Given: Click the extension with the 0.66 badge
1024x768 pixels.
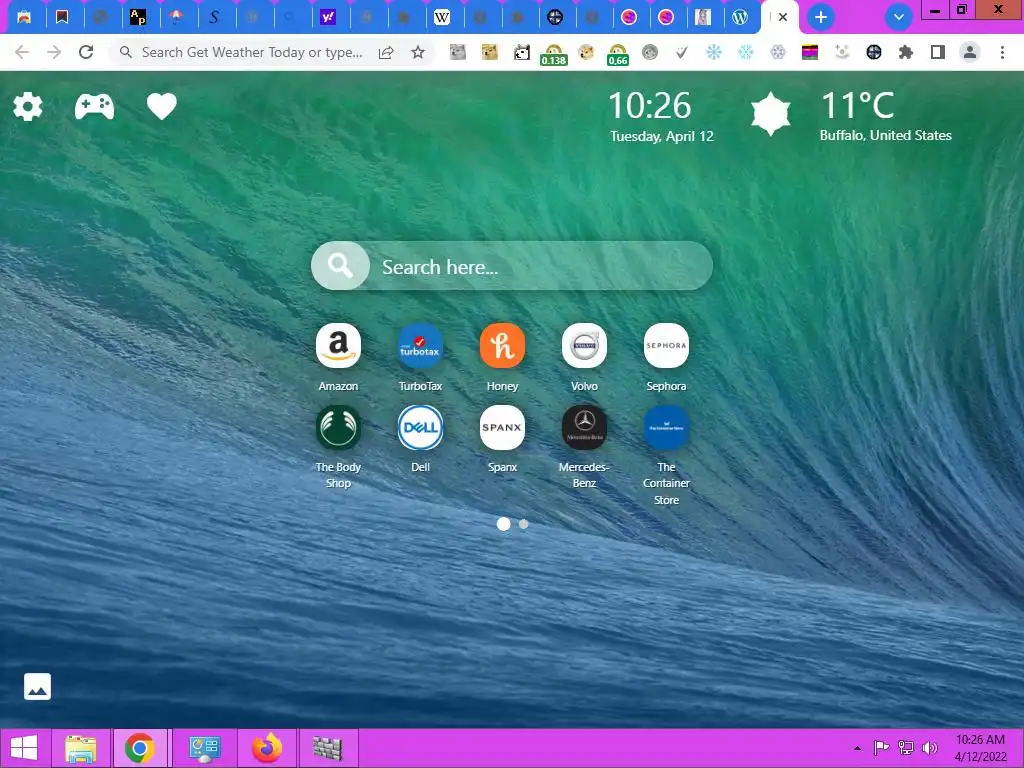Looking at the screenshot, I should click(x=617, y=54).
